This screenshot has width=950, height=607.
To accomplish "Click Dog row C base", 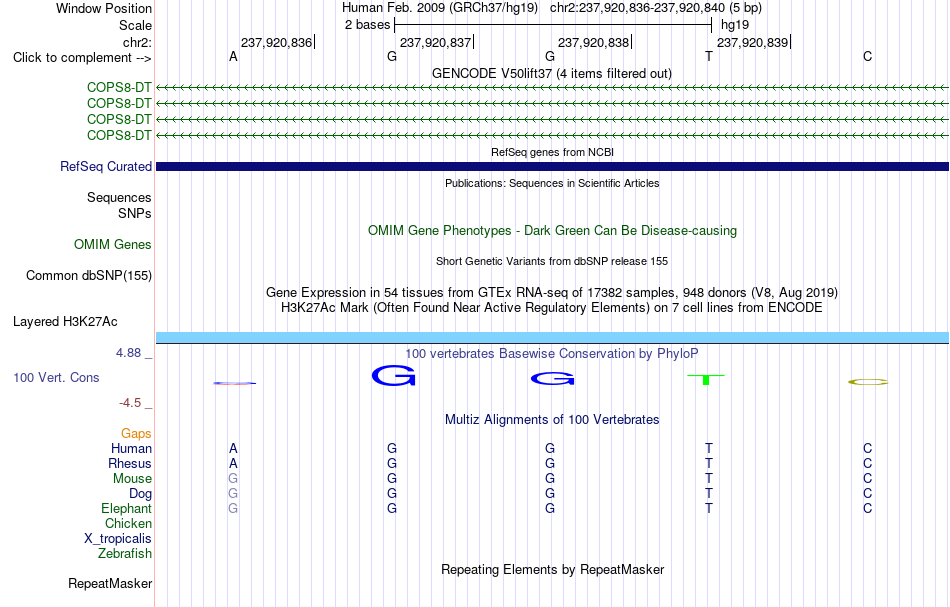I will (x=868, y=493).
